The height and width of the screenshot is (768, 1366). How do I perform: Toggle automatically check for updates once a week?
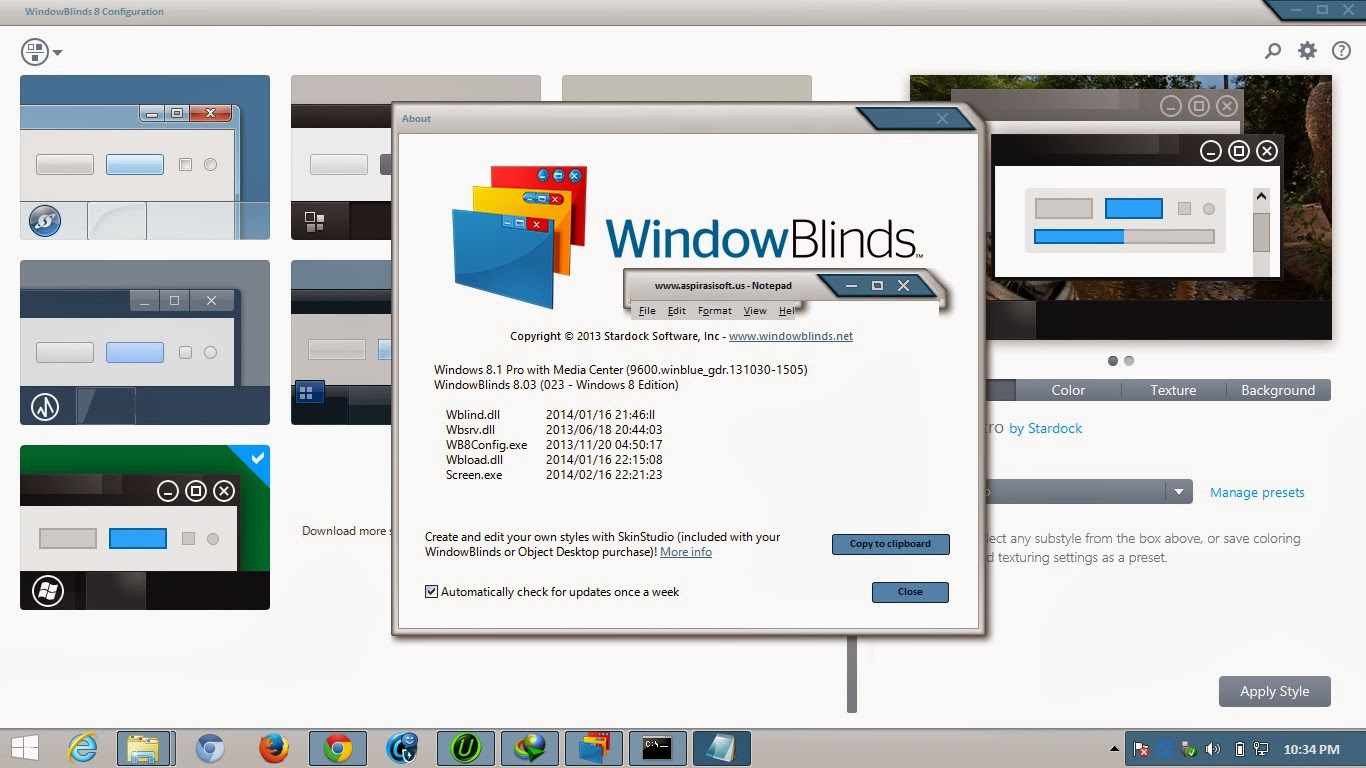click(431, 591)
